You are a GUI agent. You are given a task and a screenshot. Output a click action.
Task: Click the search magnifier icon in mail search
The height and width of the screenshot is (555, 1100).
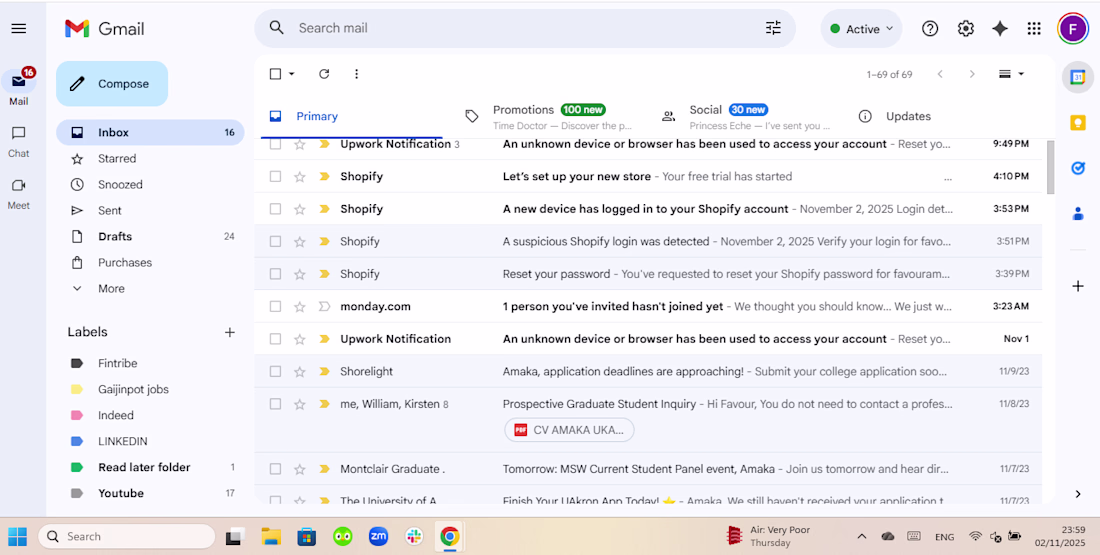[277, 28]
